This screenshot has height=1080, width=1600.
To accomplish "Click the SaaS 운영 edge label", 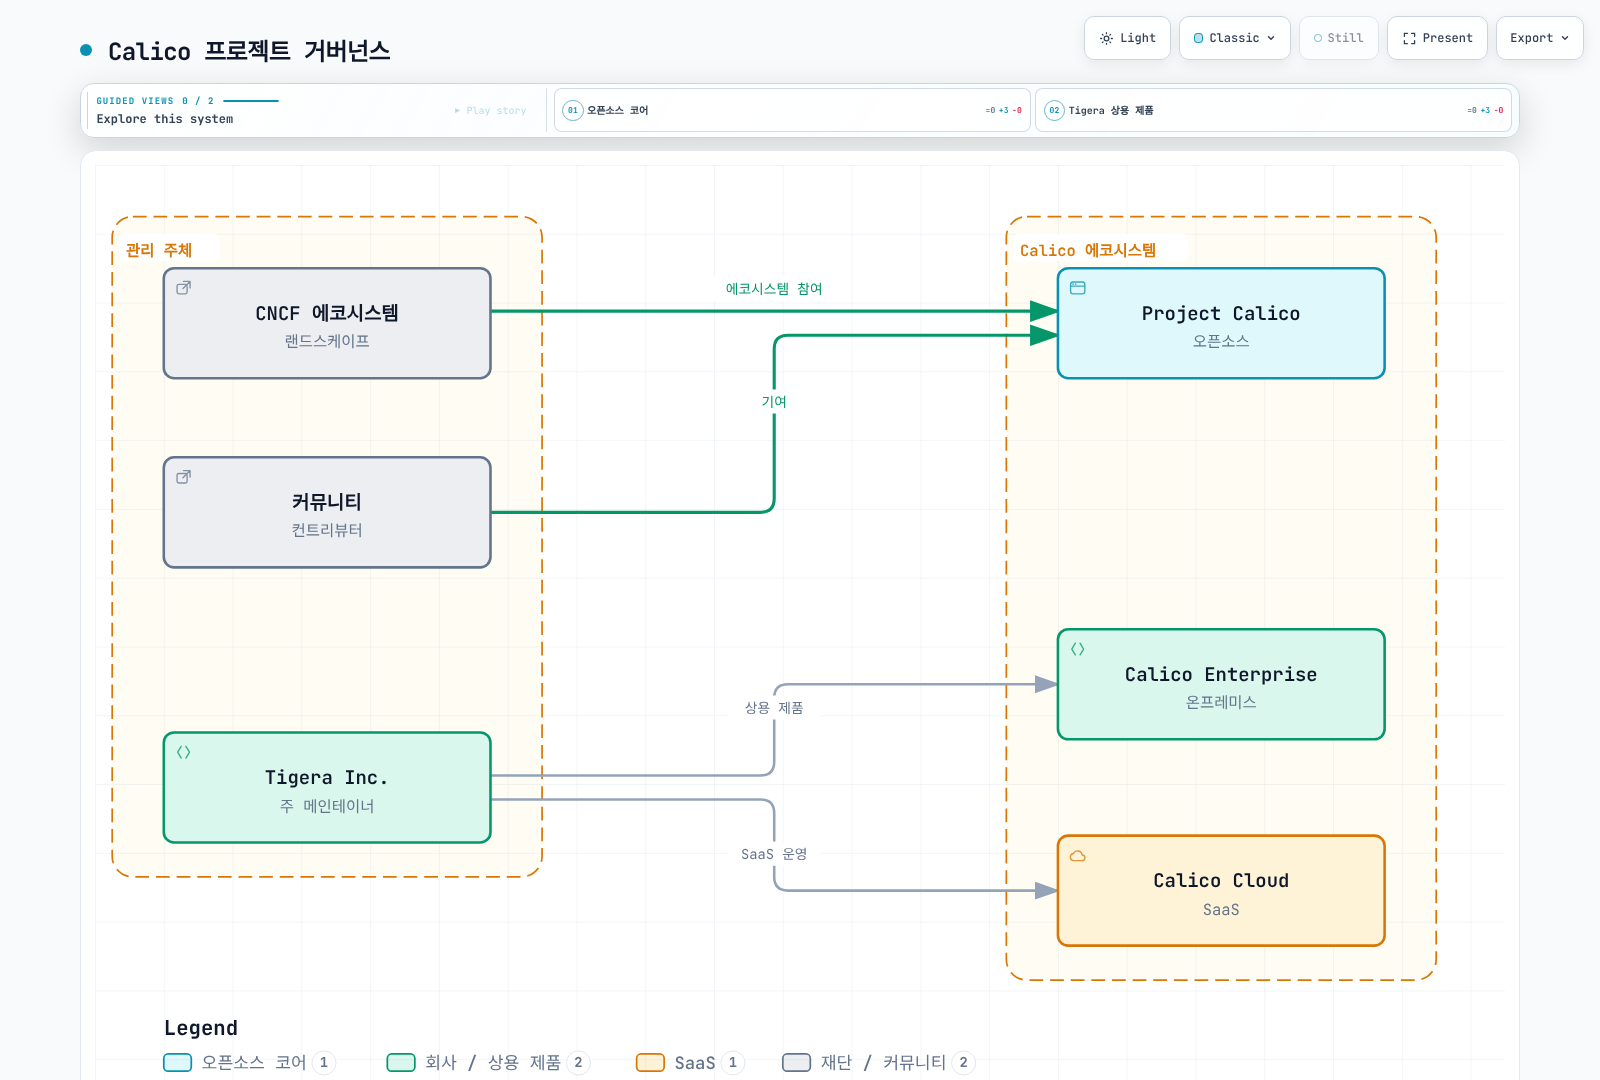I will pyautogui.click(x=774, y=854).
